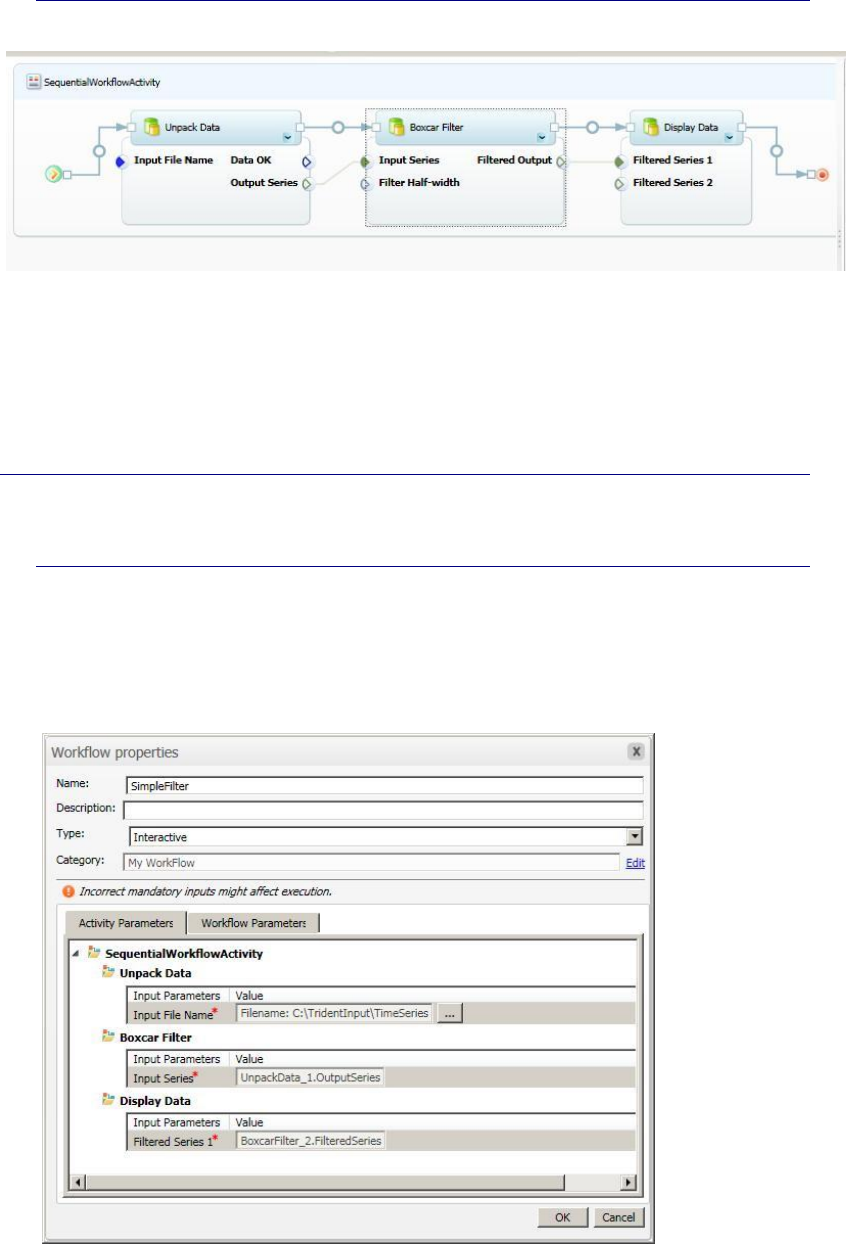846x1244 pixels.
Task: Click the Filtered Series 1 value field
Action: tap(310, 1140)
